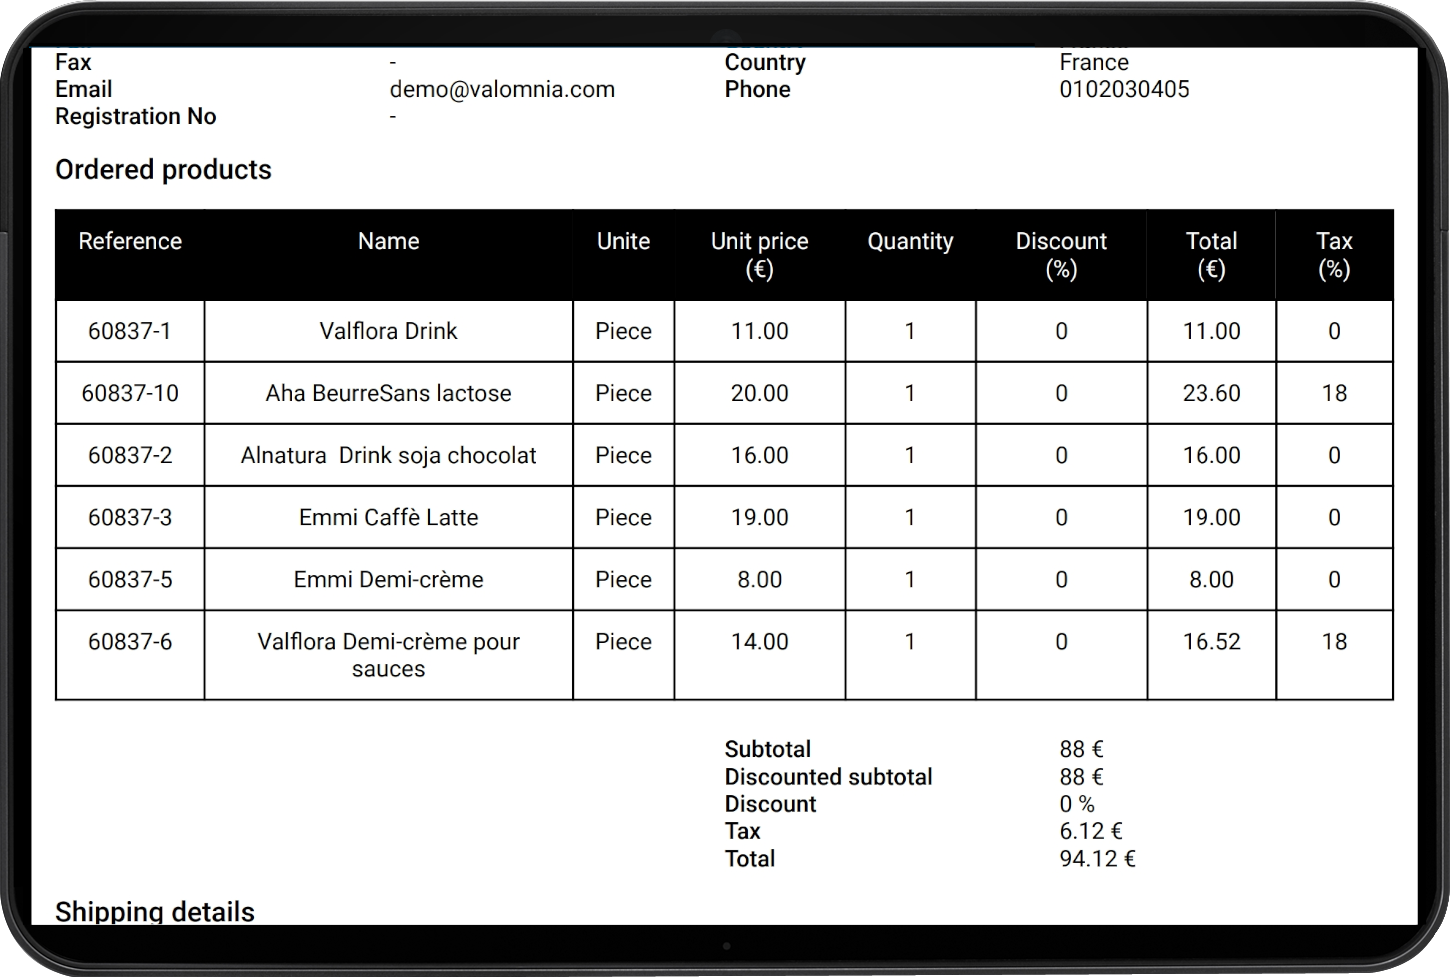Image resolution: width=1450 pixels, height=977 pixels.
Task: Click the 19.00 unit price of Emmi Caffè Latte
Action: tap(760, 517)
